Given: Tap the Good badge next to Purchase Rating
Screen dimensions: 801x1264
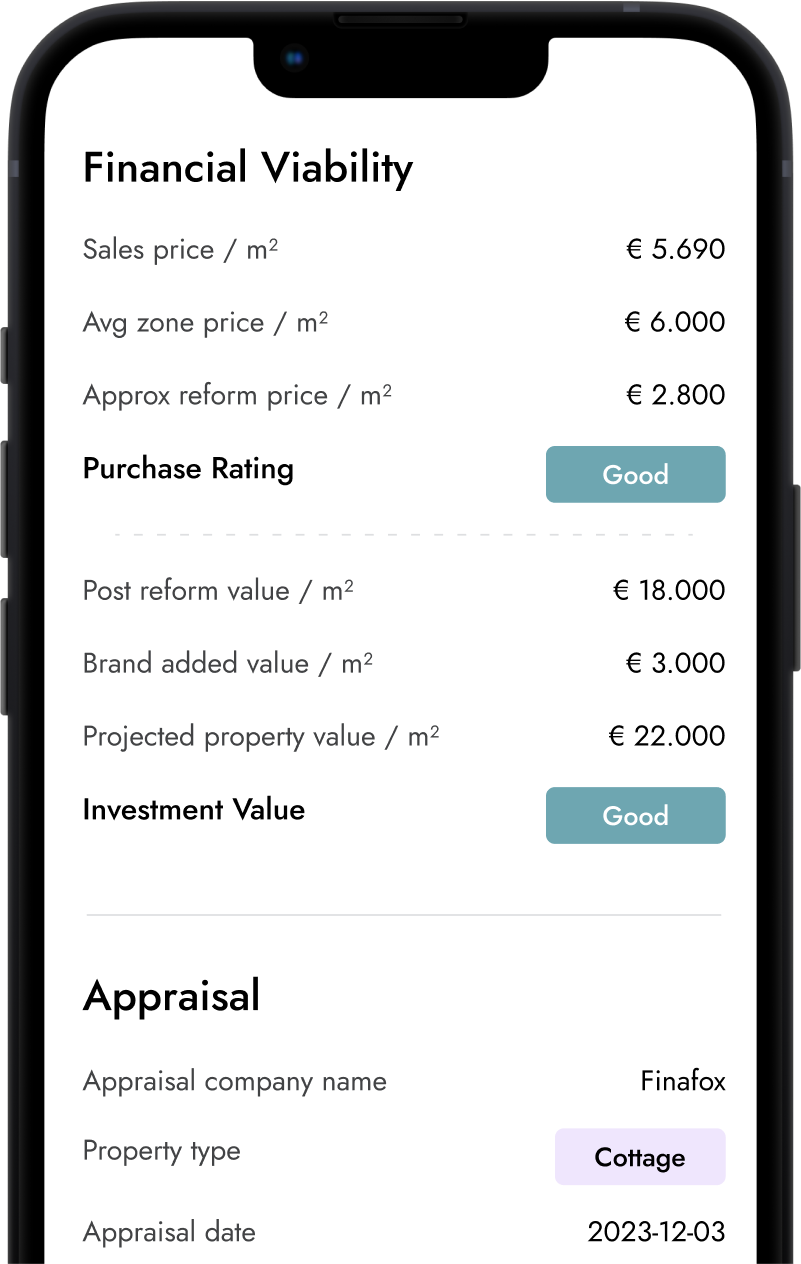Looking at the screenshot, I should [x=635, y=474].
